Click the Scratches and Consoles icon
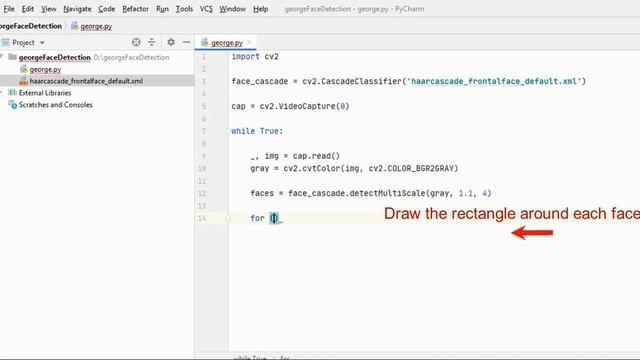Viewport: 640px width, 360px height. [x=13, y=104]
